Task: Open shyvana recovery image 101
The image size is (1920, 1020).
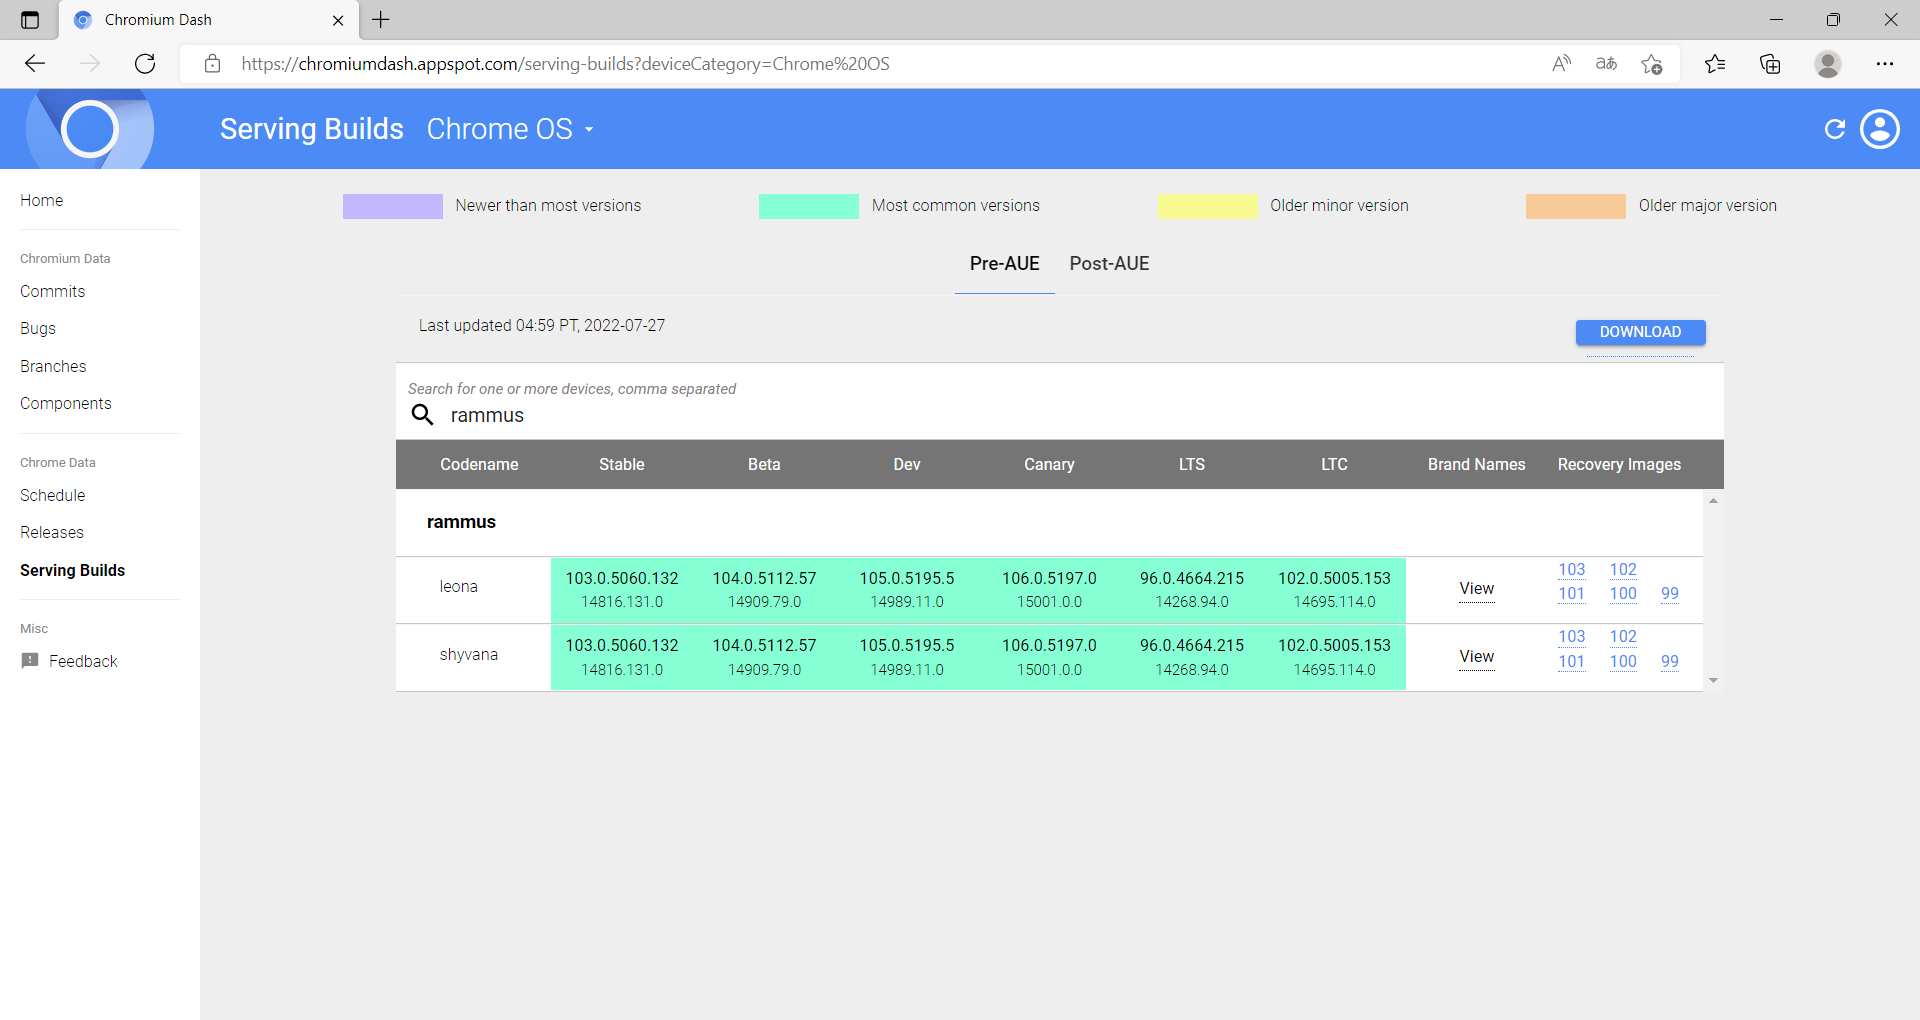Action: click(1571, 661)
